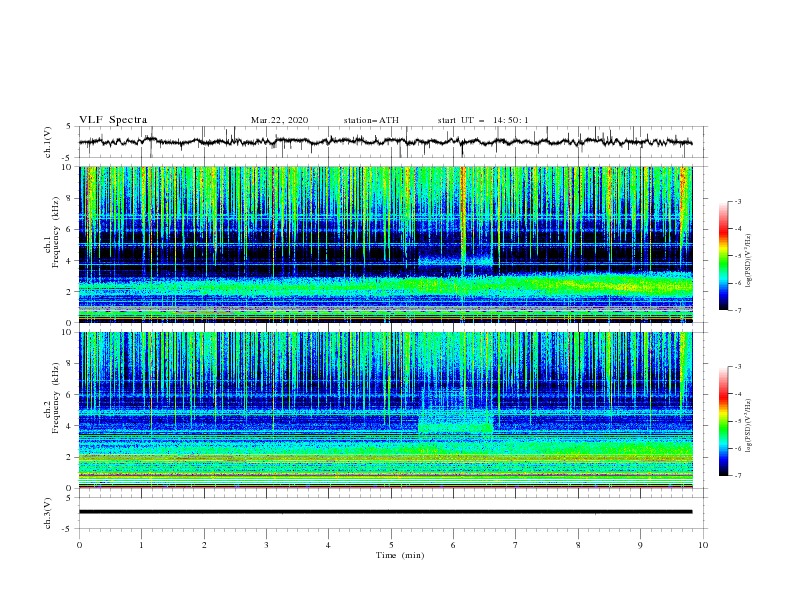Click the "ch.3(V)" axis label
The width and height of the screenshot is (792, 612).
click(48, 513)
